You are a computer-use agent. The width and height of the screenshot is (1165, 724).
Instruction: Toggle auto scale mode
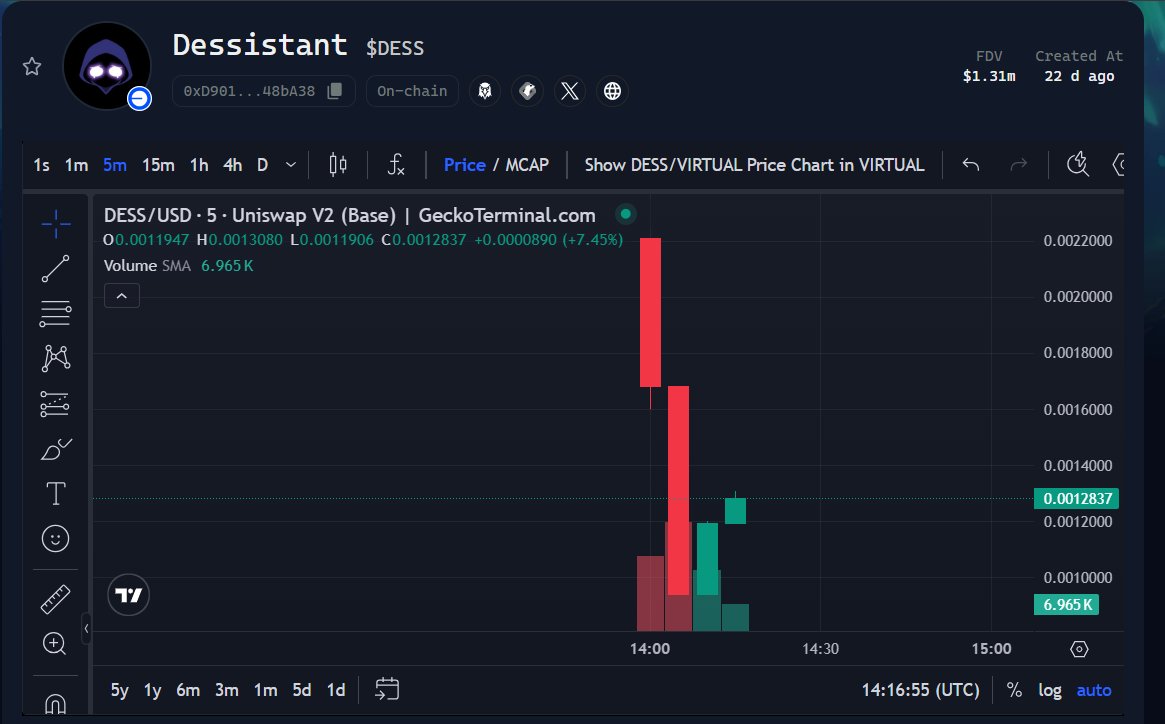coord(1094,691)
